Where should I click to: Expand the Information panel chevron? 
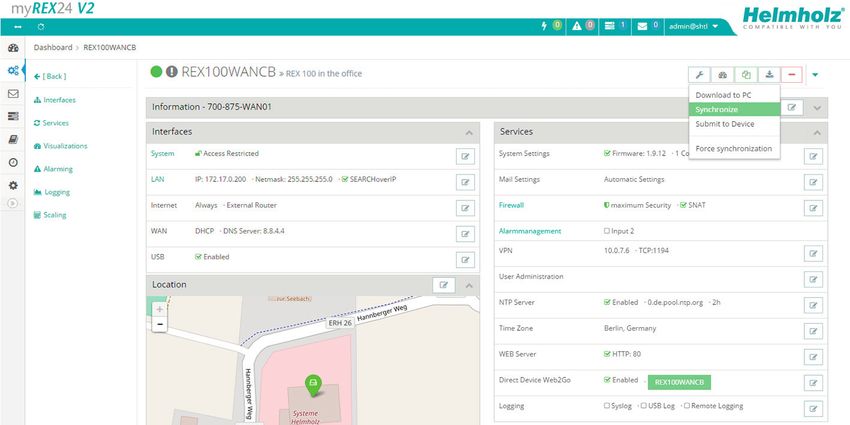(x=817, y=108)
